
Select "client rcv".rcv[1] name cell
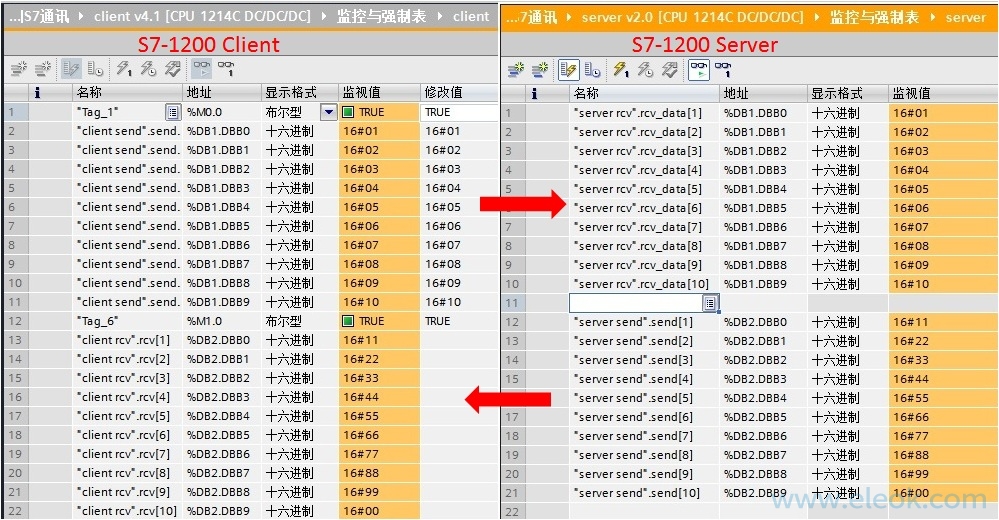[127, 340]
